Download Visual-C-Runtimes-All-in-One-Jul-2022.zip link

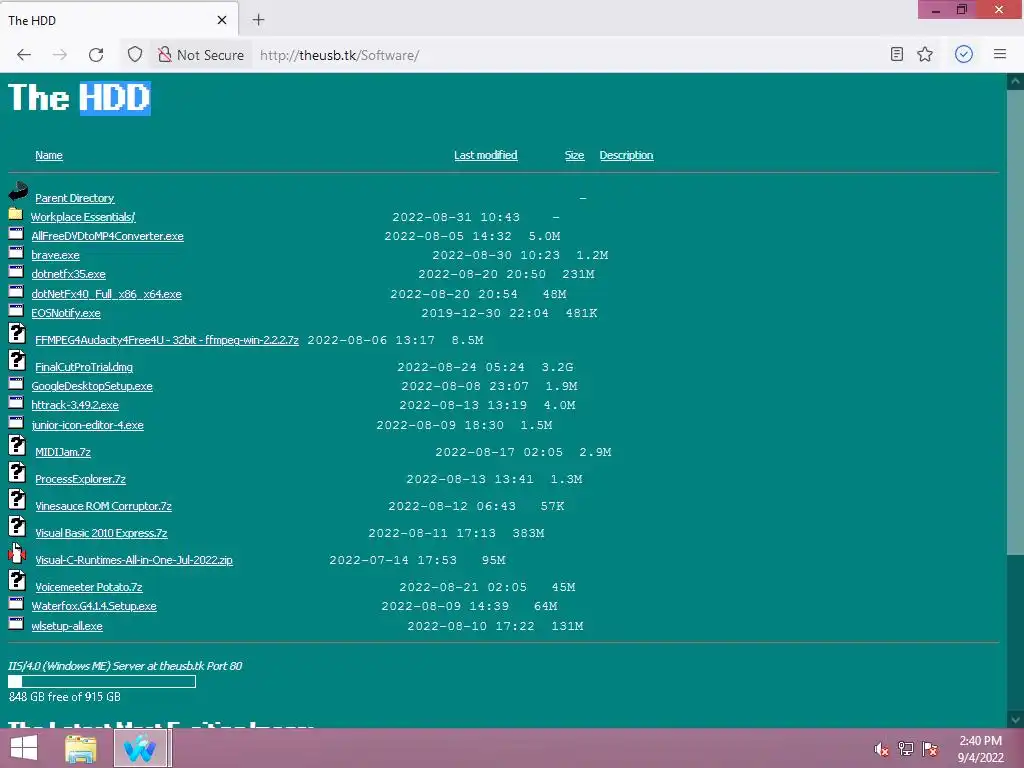134,560
